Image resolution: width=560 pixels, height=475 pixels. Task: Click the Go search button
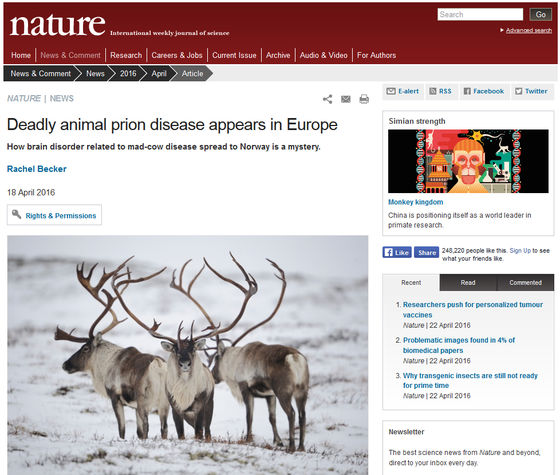pos(540,14)
